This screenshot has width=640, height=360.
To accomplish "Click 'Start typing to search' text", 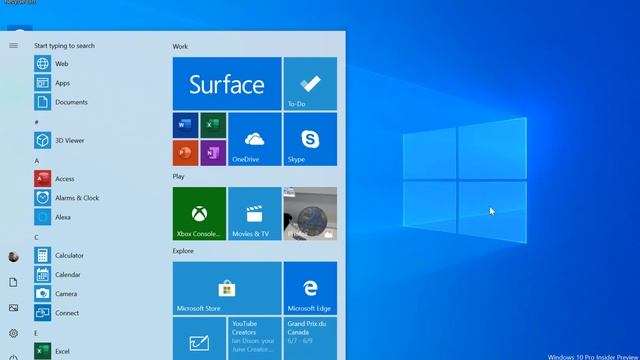I will [x=64, y=46].
